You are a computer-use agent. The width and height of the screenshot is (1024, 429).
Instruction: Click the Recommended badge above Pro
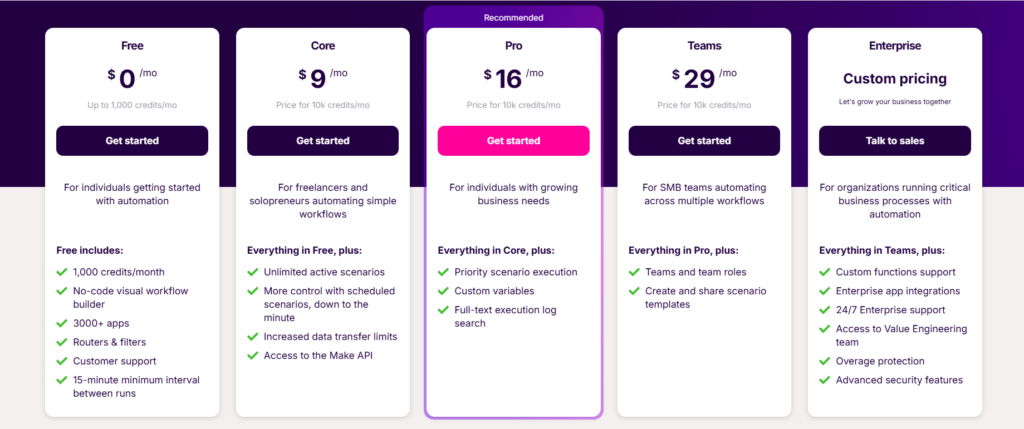pos(513,17)
